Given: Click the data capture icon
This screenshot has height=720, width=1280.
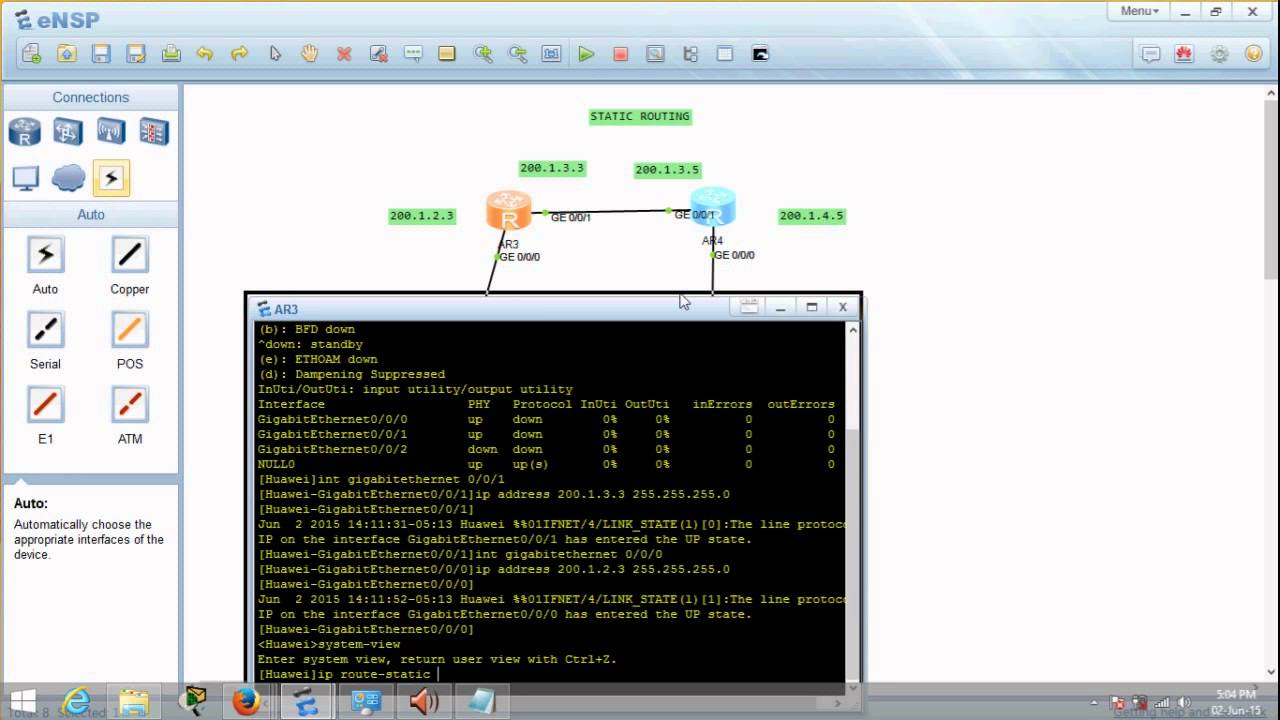Looking at the screenshot, I should [655, 54].
